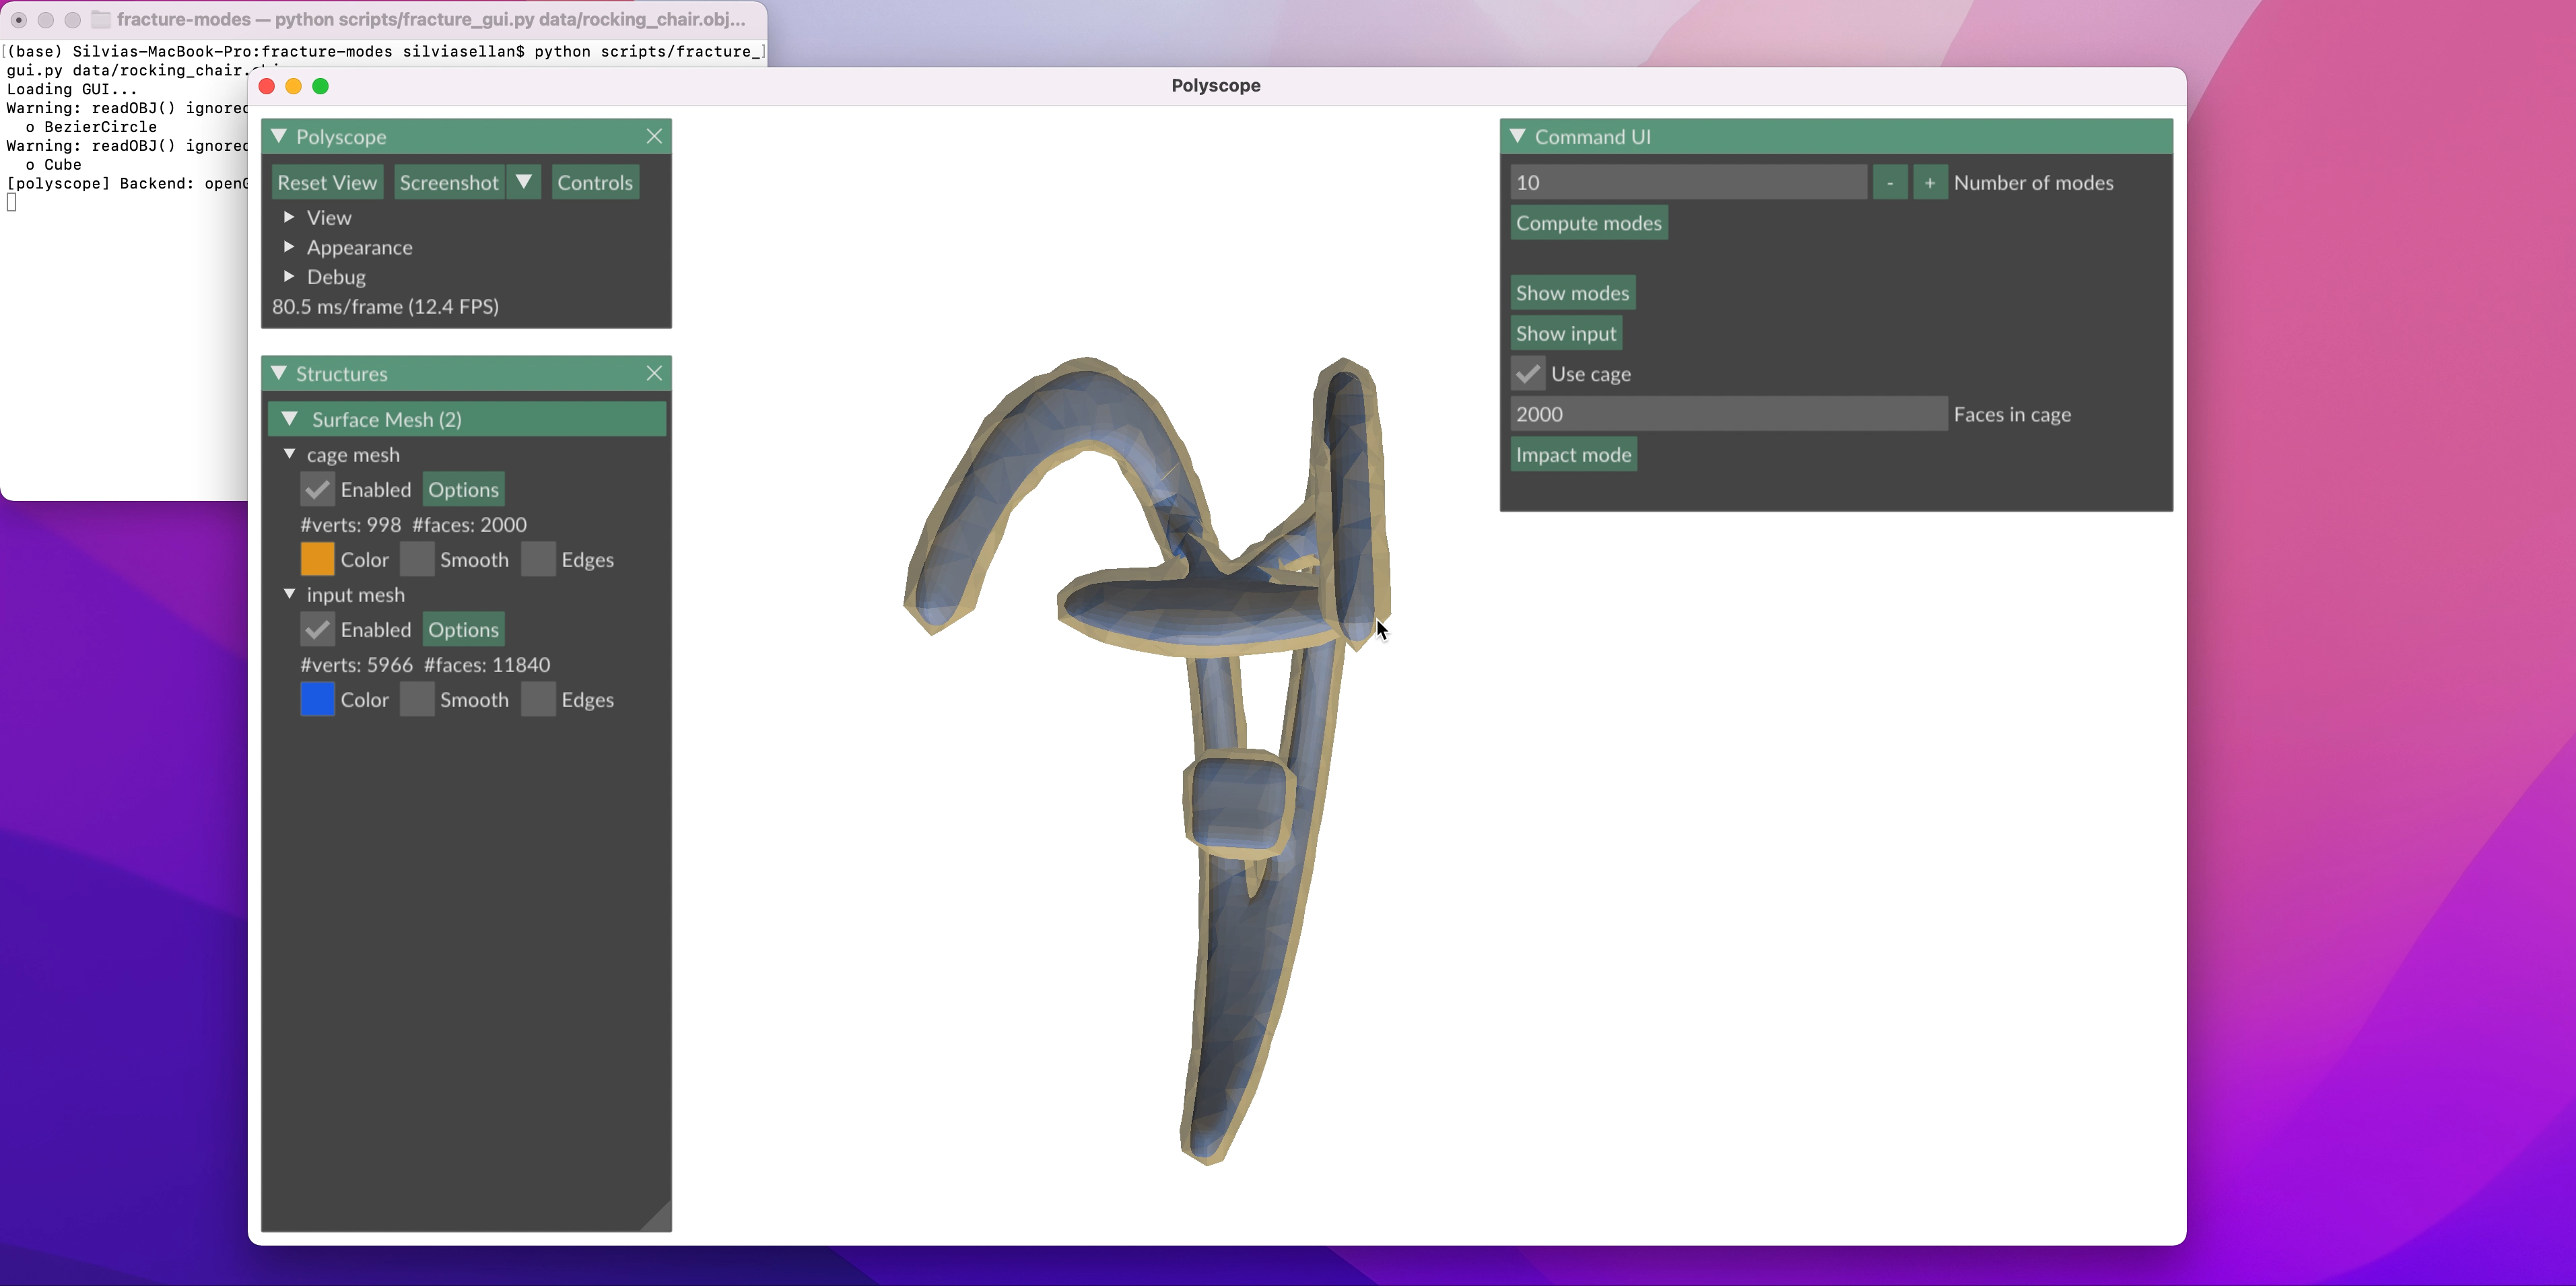The width and height of the screenshot is (2576, 1286).
Task: Click the Impact mode button
Action: point(1573,455)
